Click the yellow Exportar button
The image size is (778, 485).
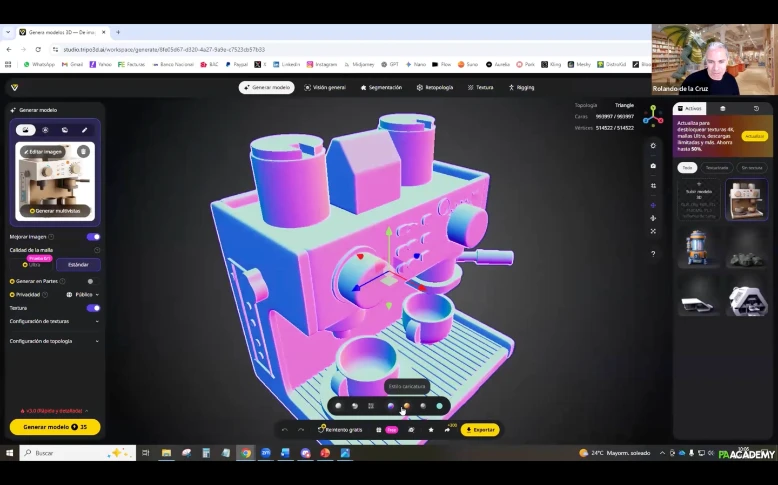click(x=480, y=430)
